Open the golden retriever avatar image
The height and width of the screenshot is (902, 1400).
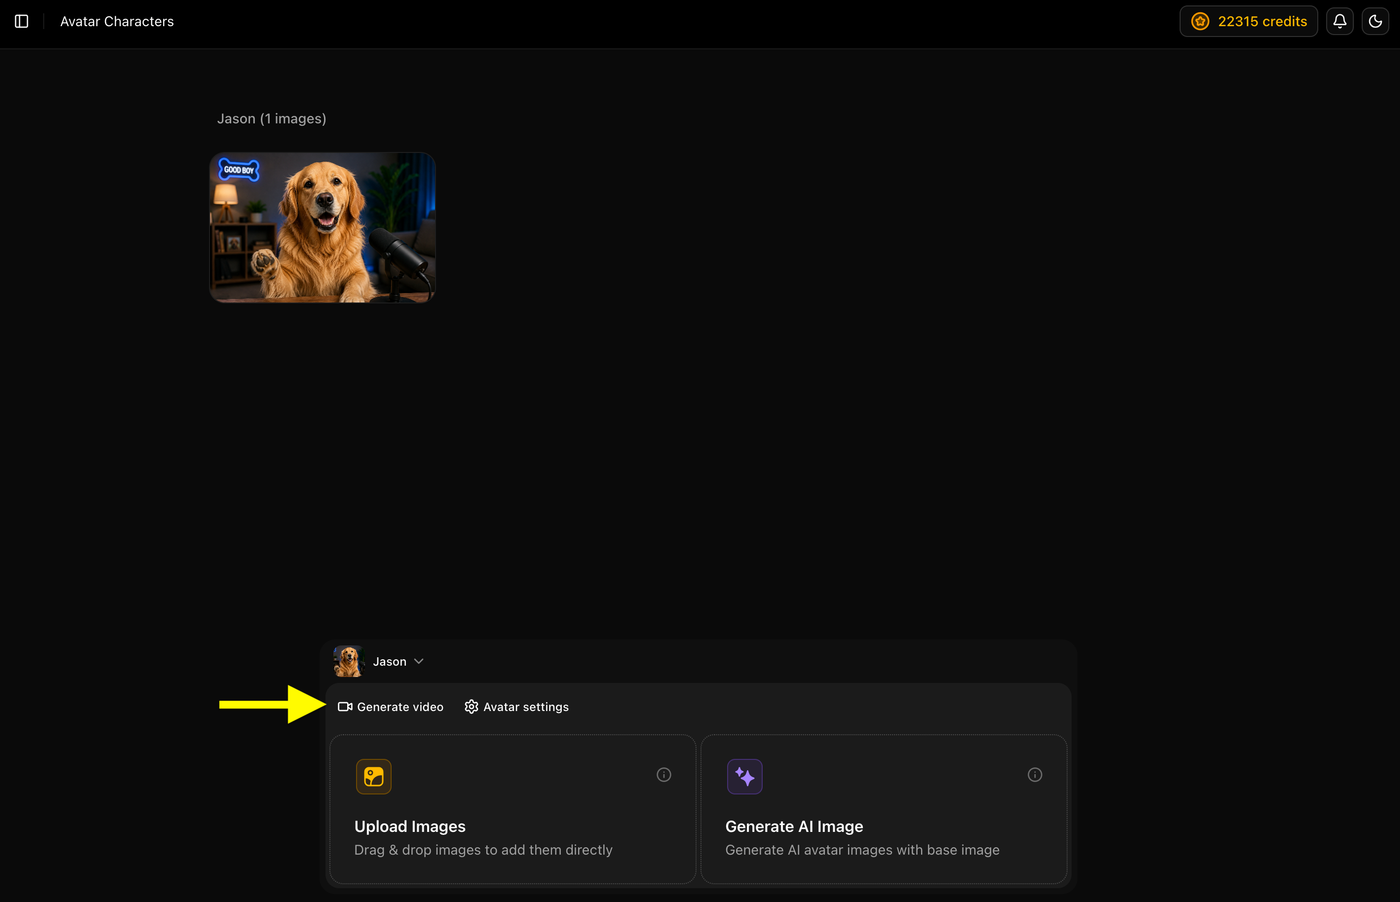point(323,227)
